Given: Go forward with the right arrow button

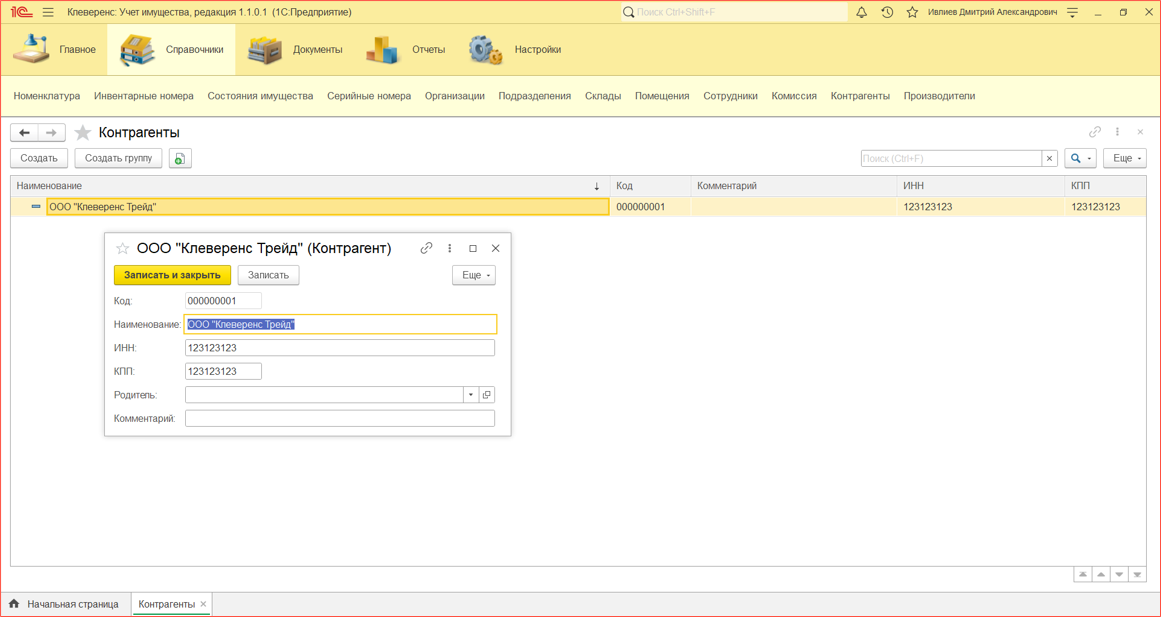Looking at the screenshot, I should point(51,133).
